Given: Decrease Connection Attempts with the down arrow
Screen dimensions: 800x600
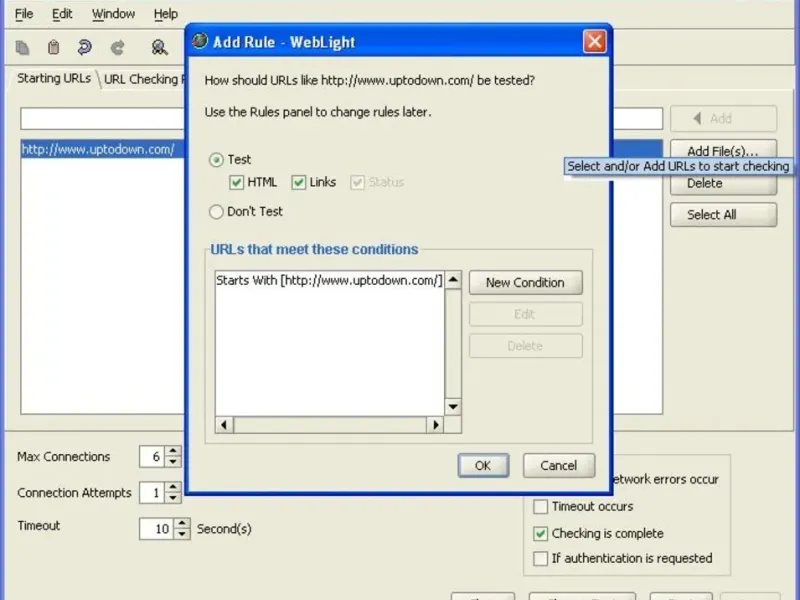Looking at the screenshot, I should pyautogui.click(x=173, y=498).
